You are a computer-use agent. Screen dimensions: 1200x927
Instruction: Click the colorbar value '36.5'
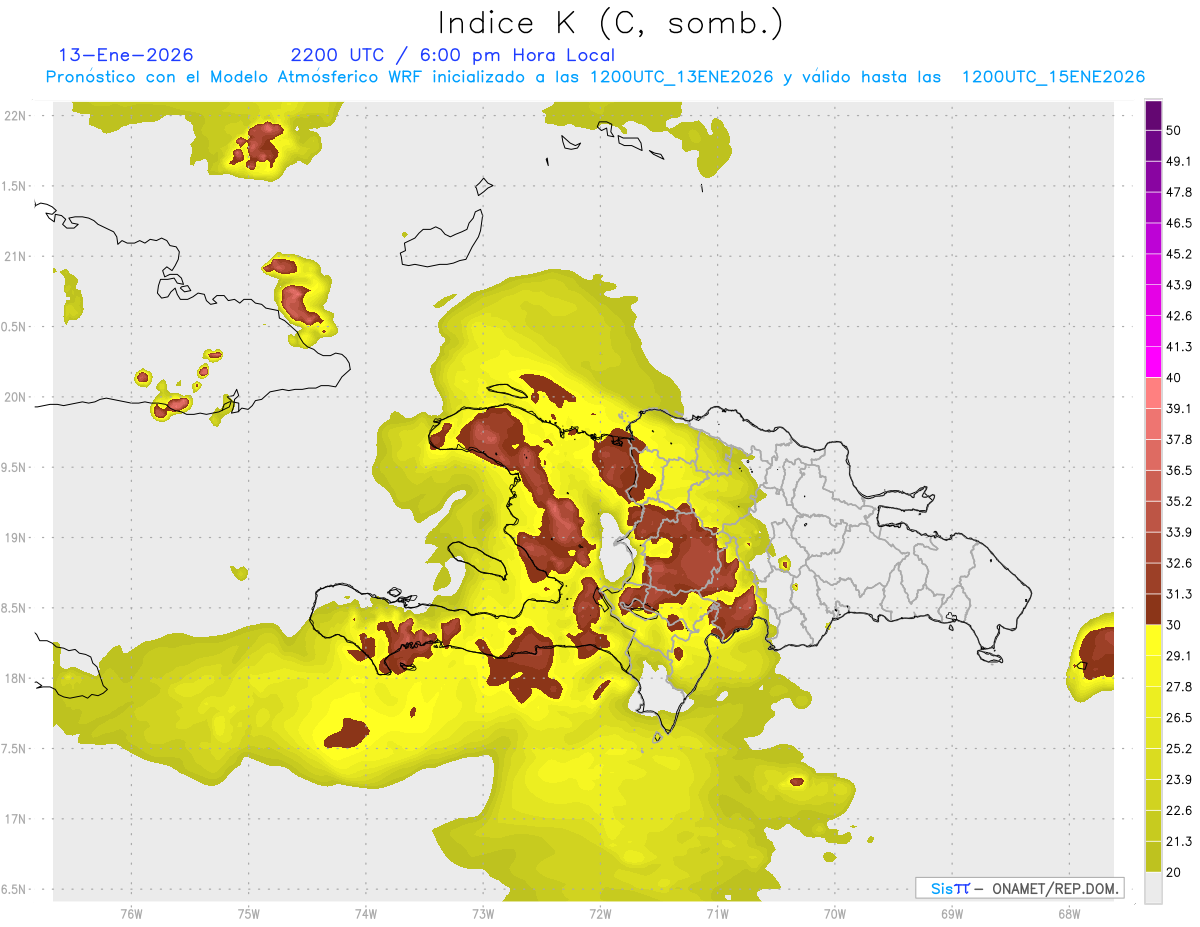click(x=1179, y=470)
